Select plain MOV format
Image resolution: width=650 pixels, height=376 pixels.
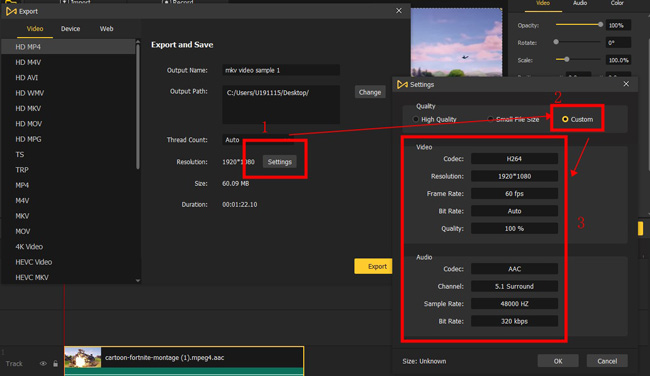[68, 231]
